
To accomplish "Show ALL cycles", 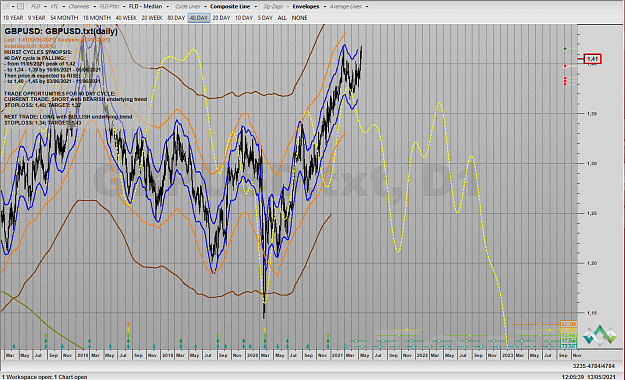I will click(x=282, y=18).
